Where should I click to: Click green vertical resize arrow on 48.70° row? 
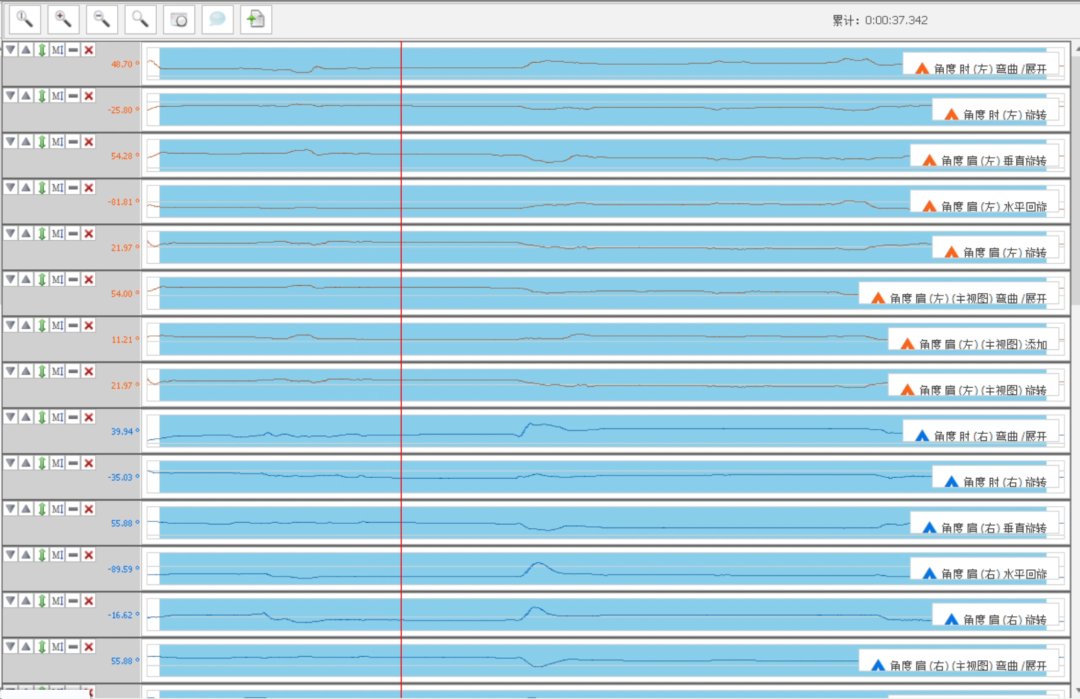point(42,50)
